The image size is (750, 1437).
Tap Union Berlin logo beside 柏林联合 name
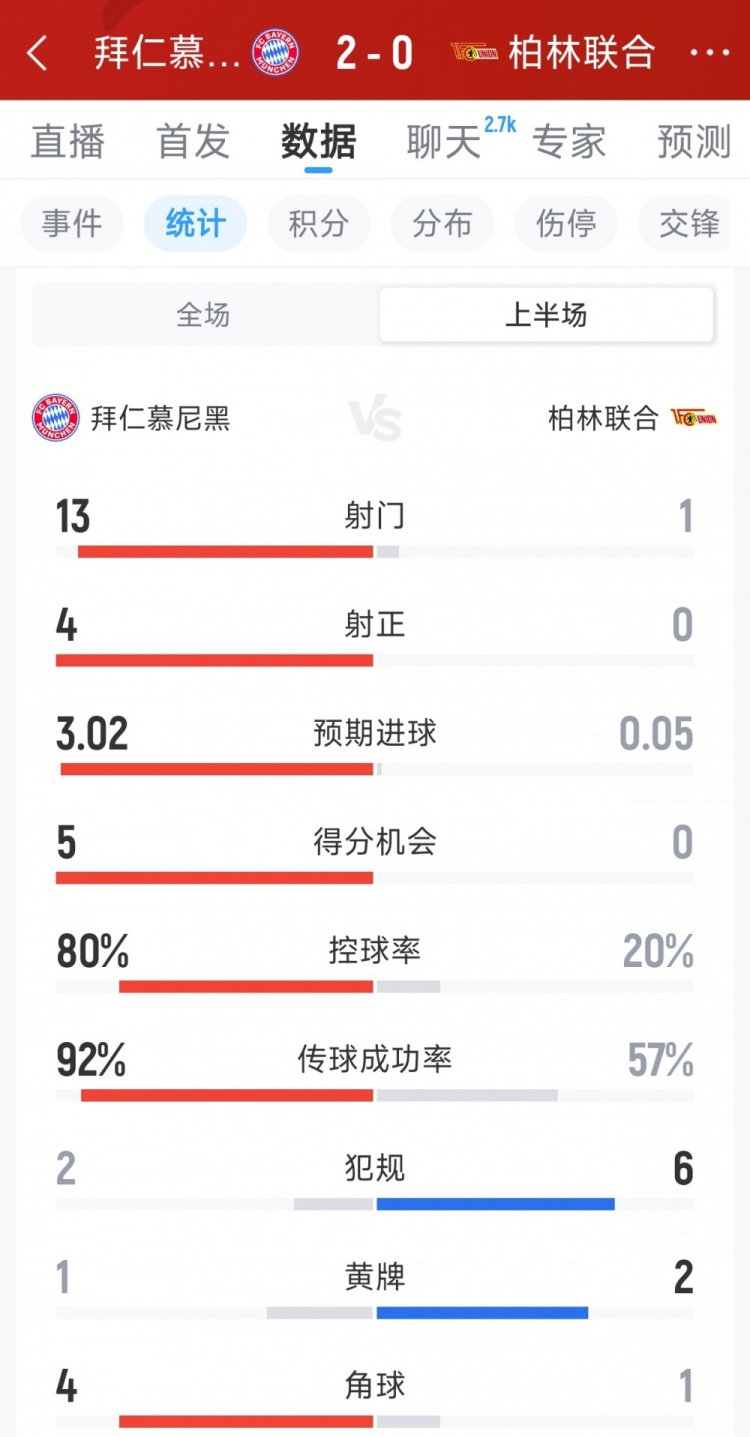tap(695, 418)
